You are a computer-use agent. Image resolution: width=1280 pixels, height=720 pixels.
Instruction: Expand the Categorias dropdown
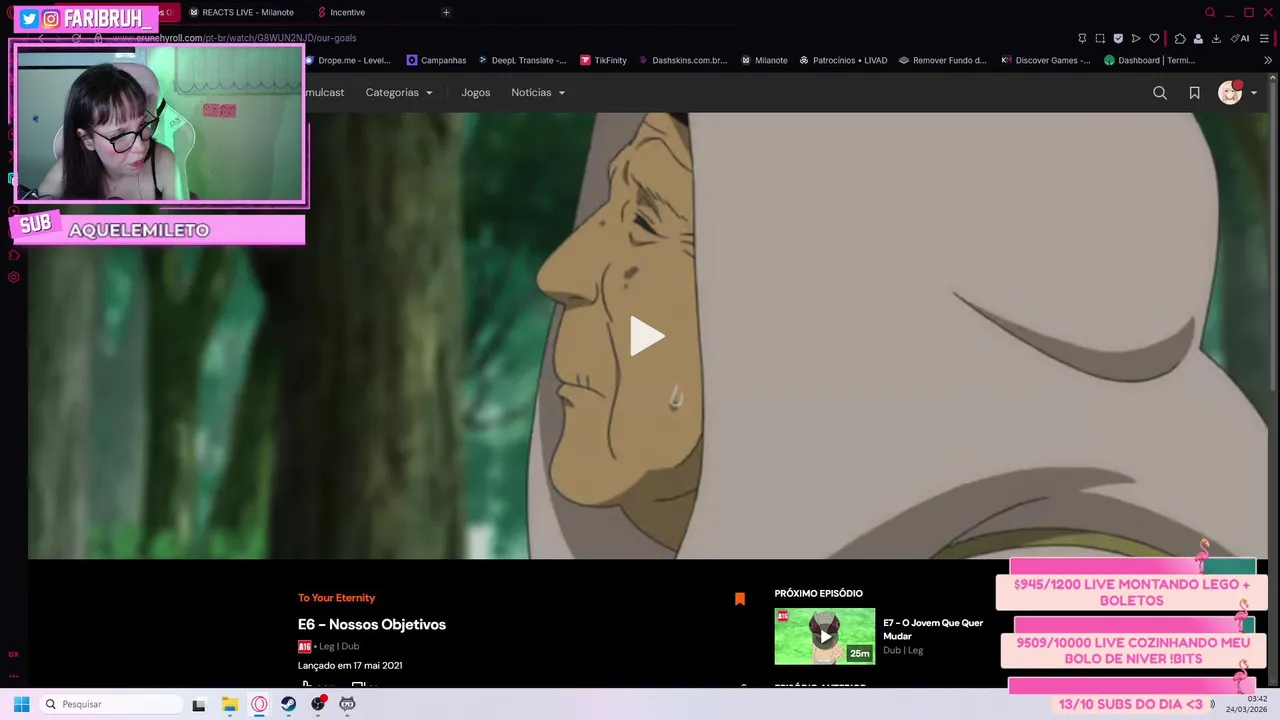(x=399, y=93)
